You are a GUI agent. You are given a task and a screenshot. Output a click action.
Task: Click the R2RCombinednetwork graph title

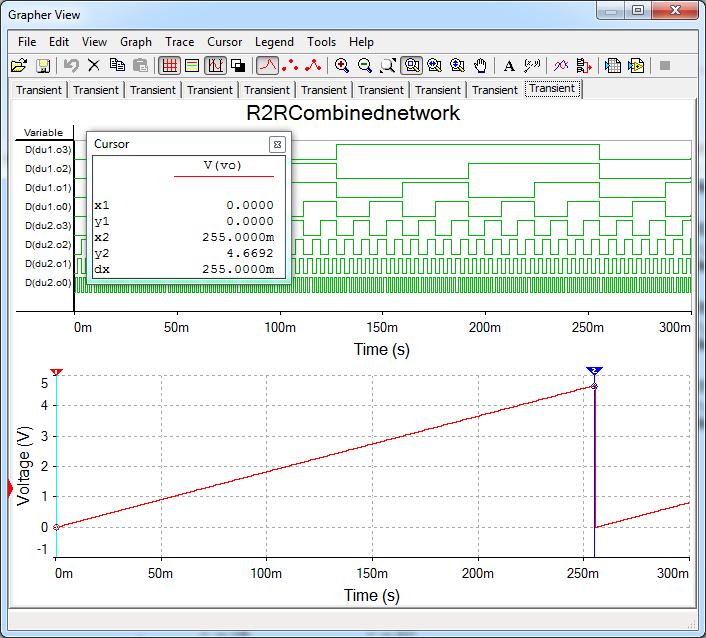coord(353,113)
